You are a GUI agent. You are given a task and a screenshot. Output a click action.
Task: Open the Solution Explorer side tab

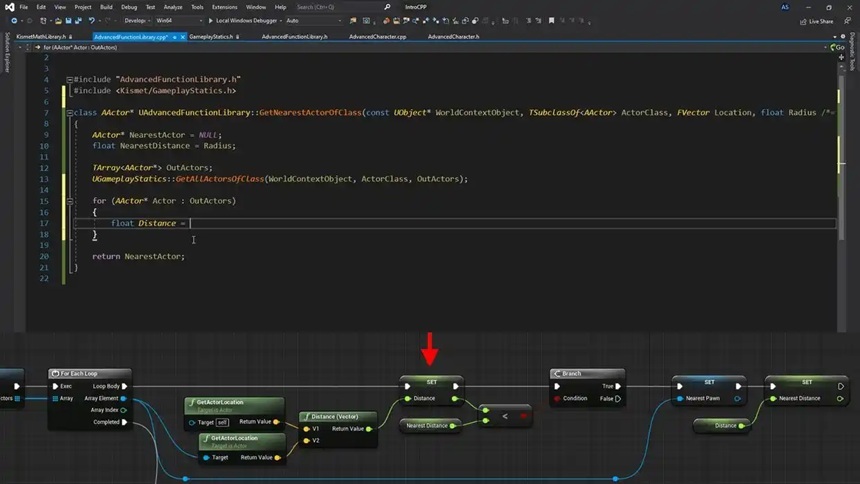point(7,52)
